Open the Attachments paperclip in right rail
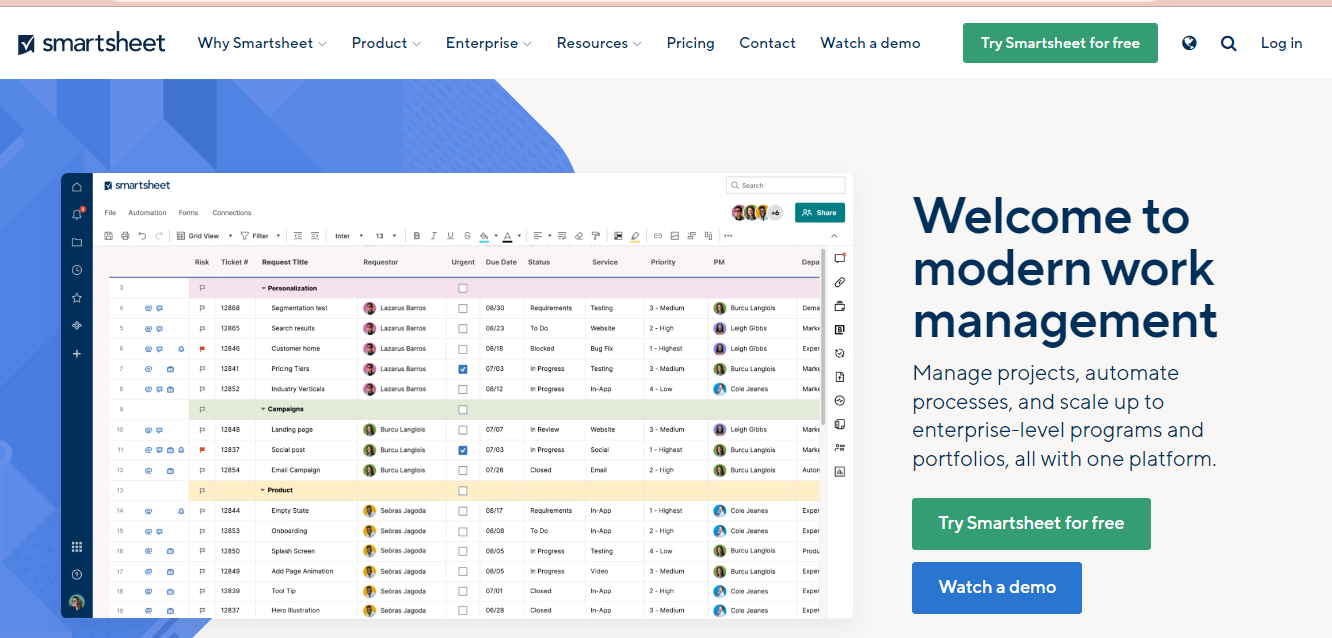The height and width of the screenshot is (638, 1332). [x=840, y=282]
